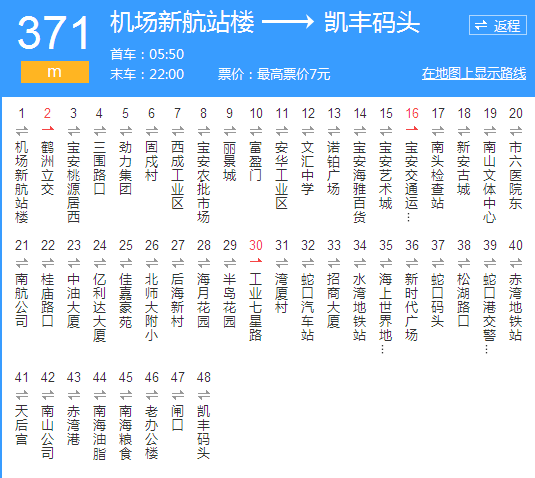Click the two-way arrow icon above 蛇口码头
This screenshot has width=535, height=478.
coord(438,263)
